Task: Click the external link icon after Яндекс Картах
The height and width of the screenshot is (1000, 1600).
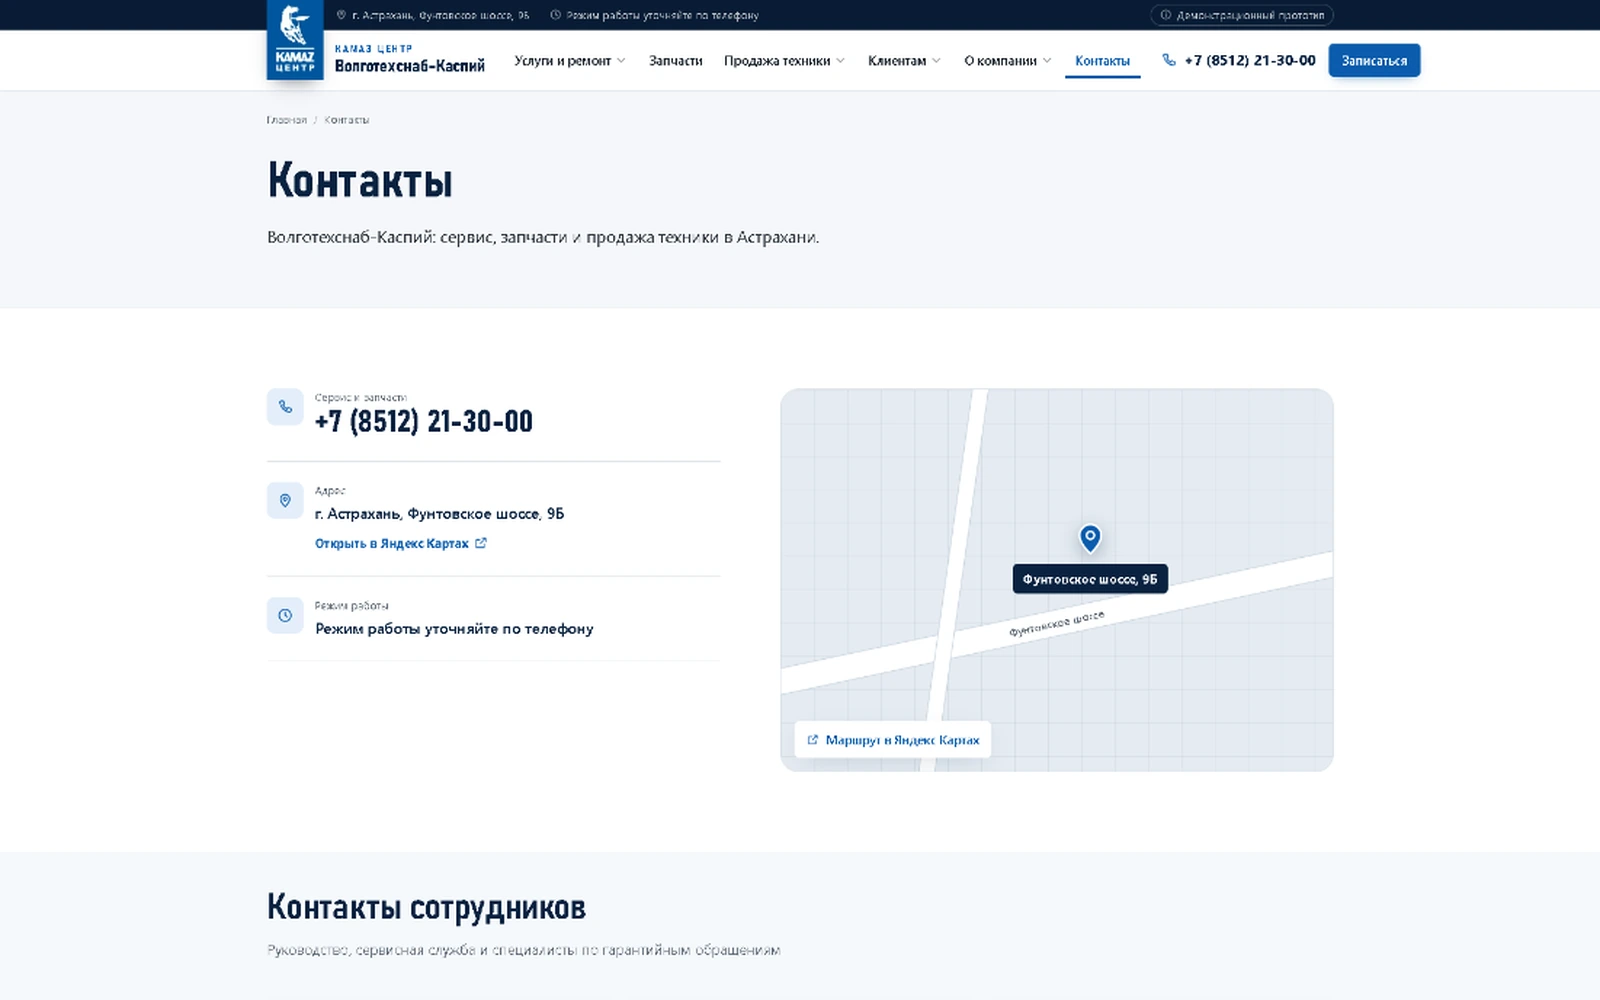Action: pyautogui.click(x=481, y=543)
